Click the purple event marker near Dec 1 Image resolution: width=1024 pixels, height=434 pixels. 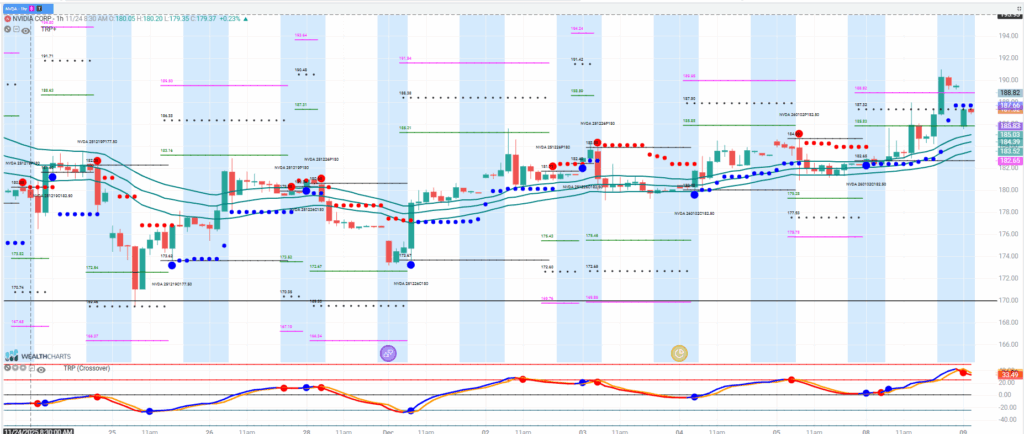[389, 354]
